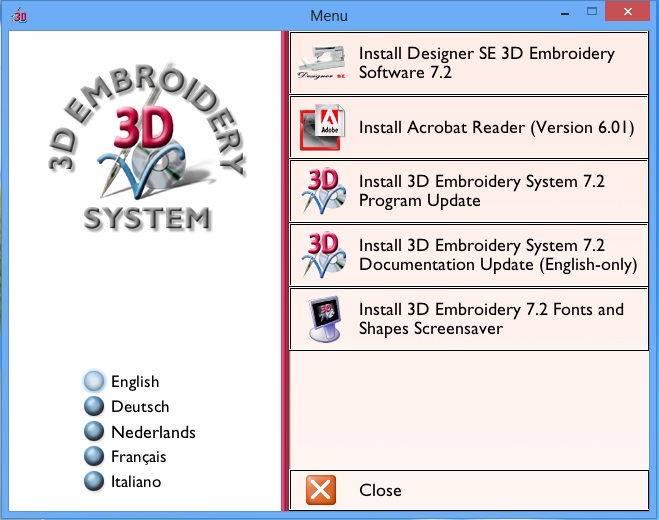Click the Nederlands language label

153,432
